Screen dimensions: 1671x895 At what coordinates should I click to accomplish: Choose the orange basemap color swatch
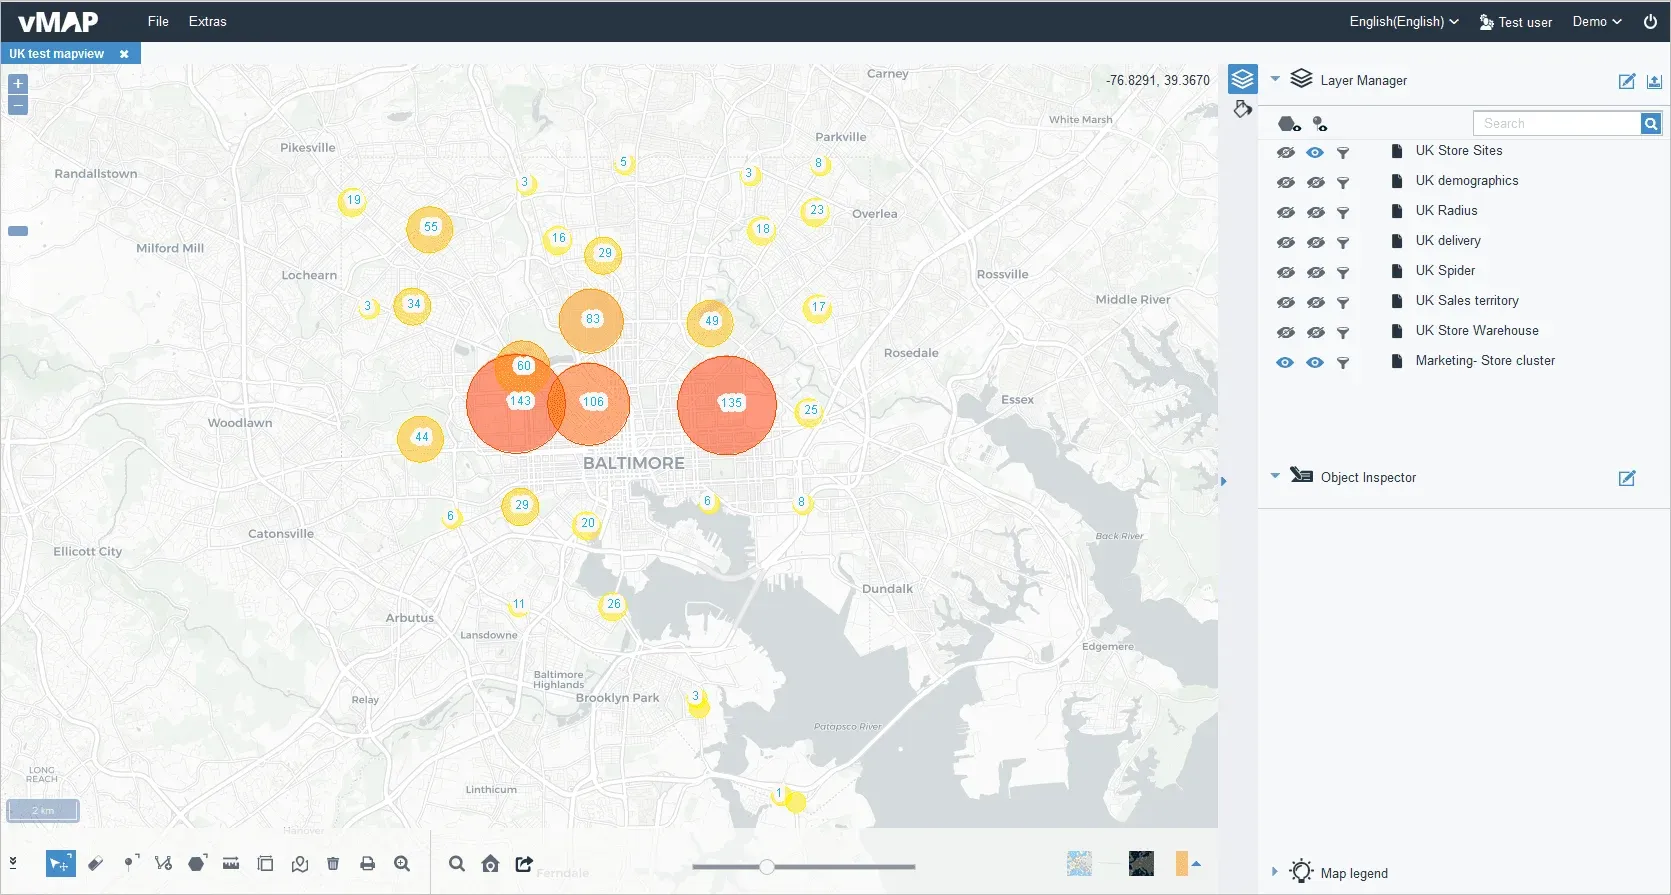click(1181, 863)
